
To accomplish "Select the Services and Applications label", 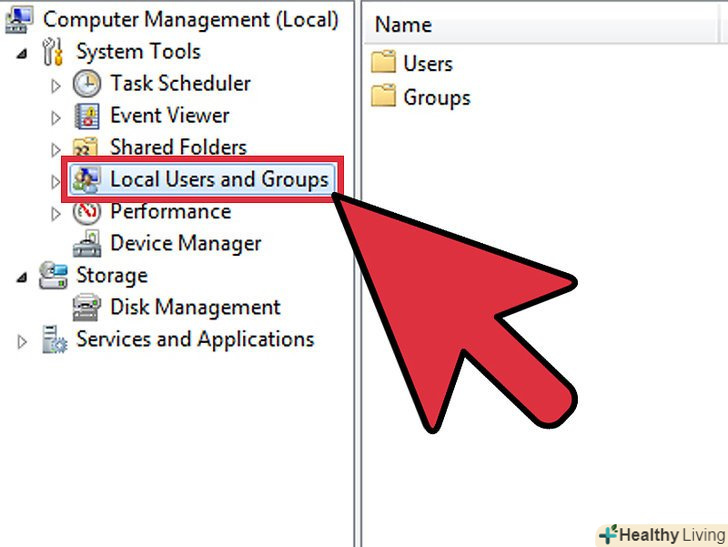I will 195,339.
